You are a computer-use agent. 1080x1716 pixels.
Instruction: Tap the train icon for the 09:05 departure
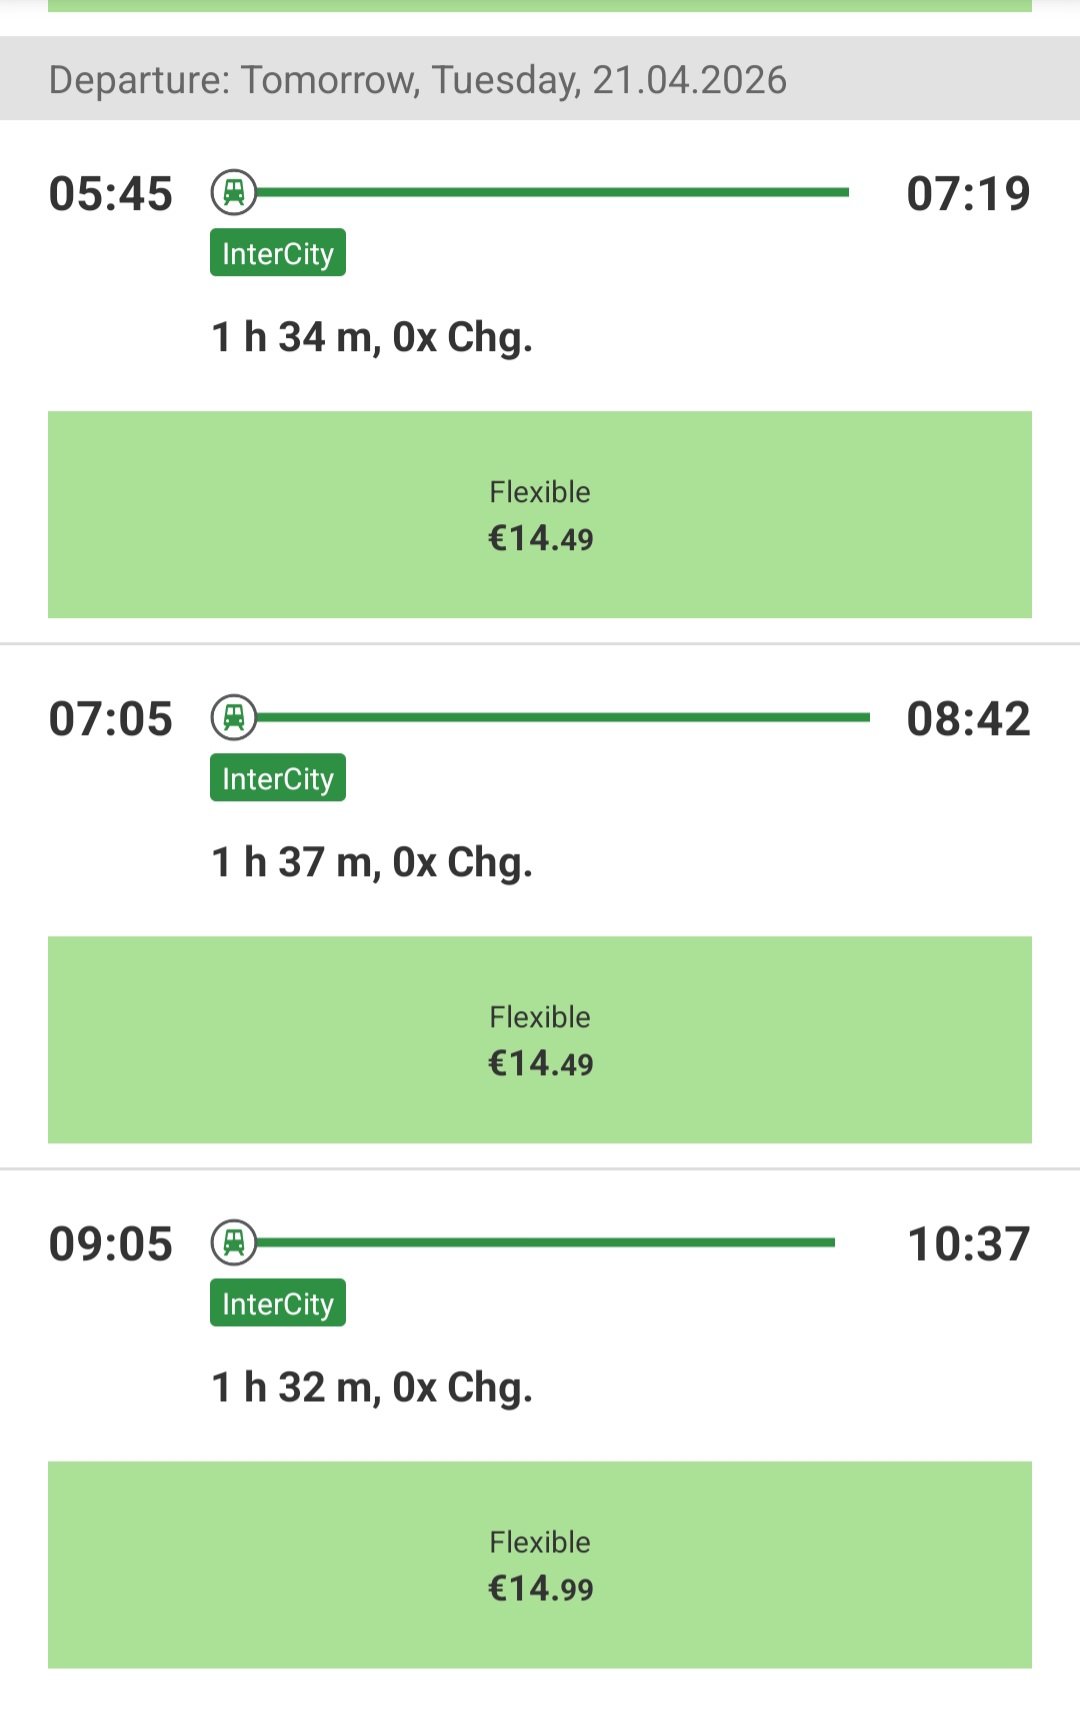pos(234,1242)
